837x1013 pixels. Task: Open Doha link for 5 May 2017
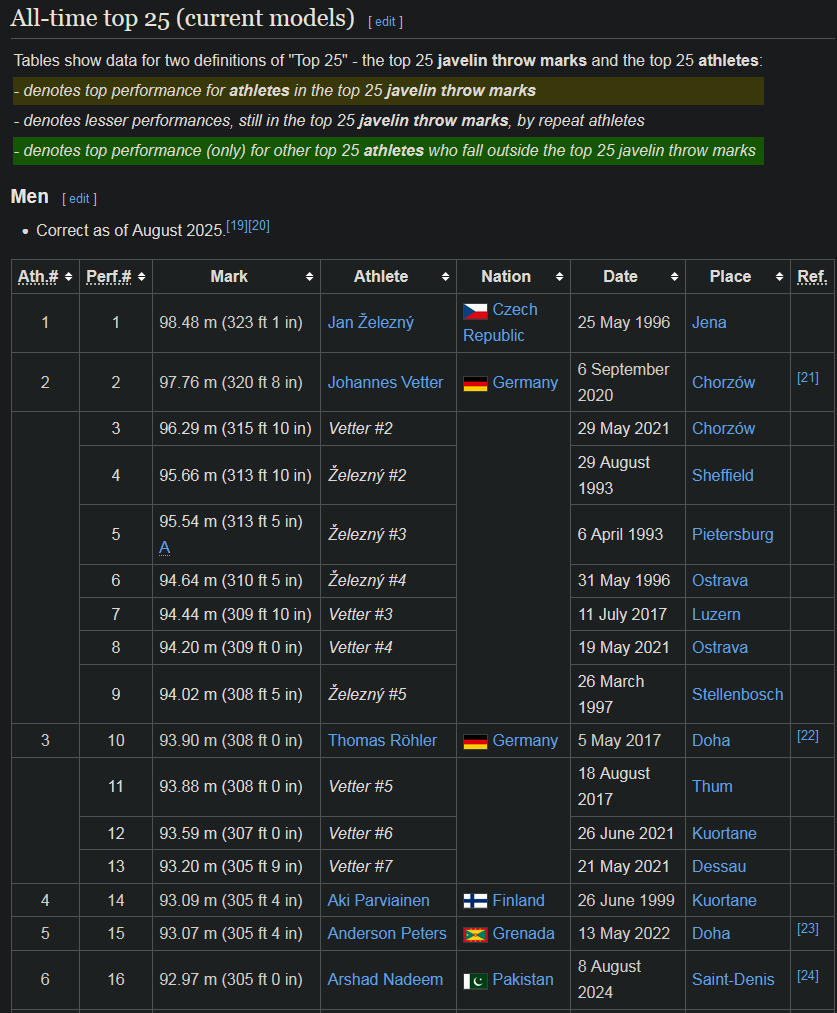click(x=711, y=740)
